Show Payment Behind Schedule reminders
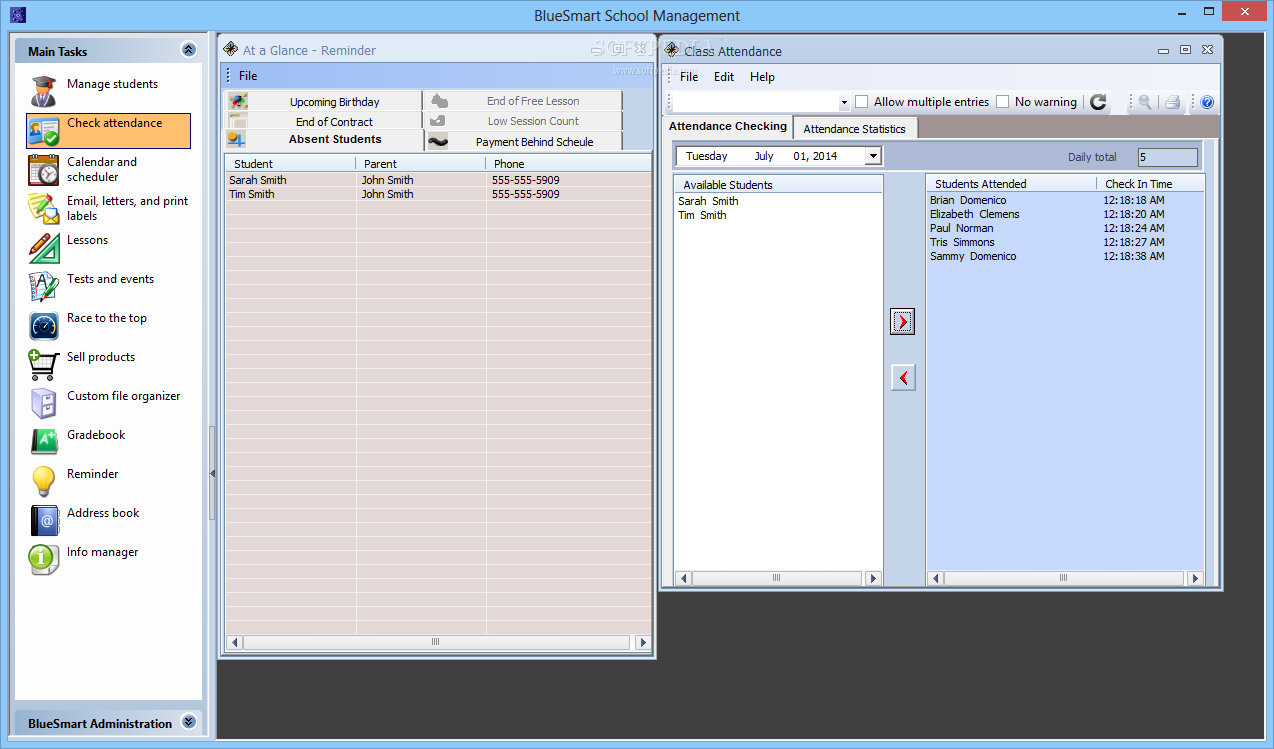This screenshot has height=749, width=1274. (x=524, y=141)
